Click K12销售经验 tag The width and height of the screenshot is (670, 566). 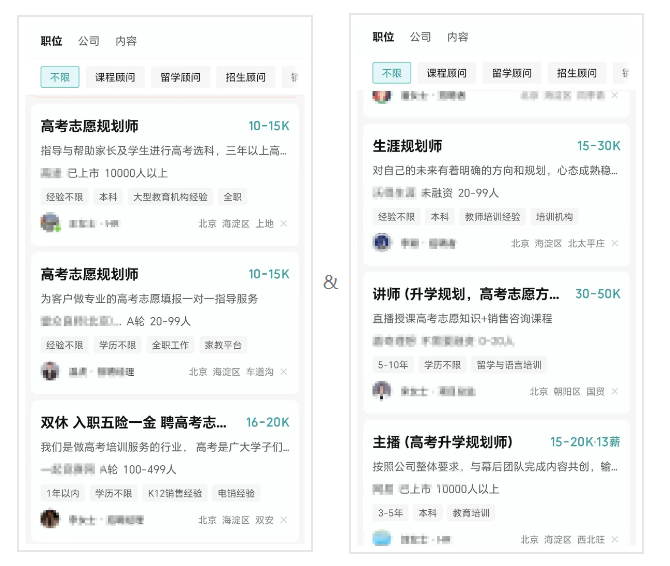point(175,493)
